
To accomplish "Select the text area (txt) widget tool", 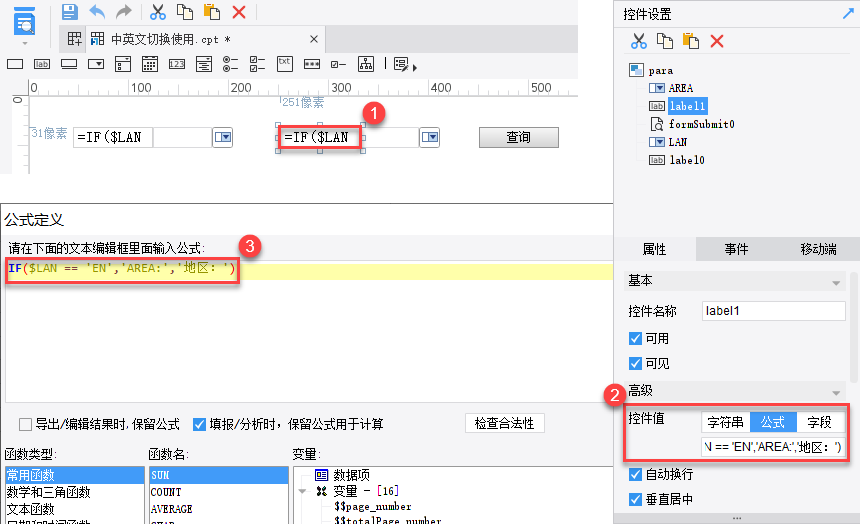I will point(285,64).
